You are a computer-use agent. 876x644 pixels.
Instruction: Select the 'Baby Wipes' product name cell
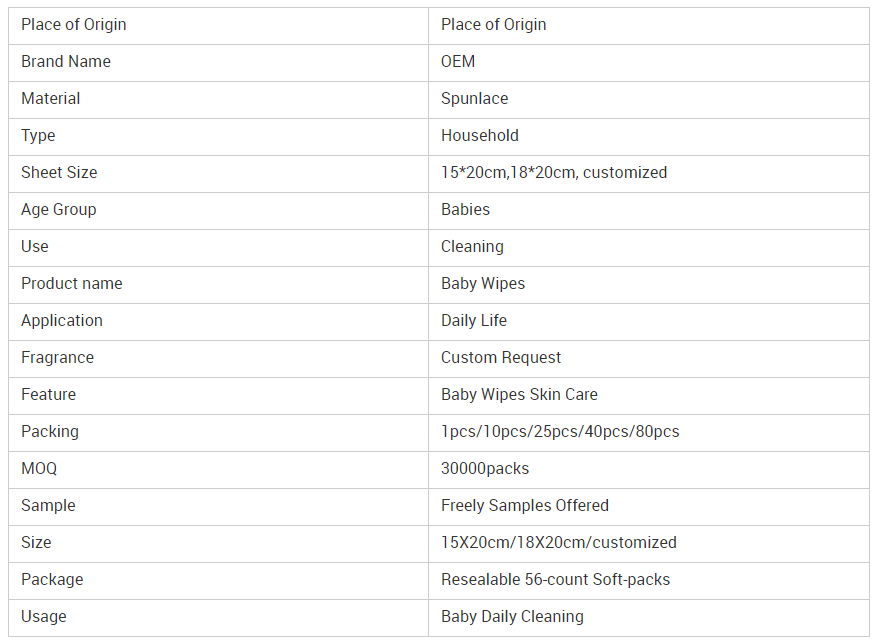coord(483,284)
